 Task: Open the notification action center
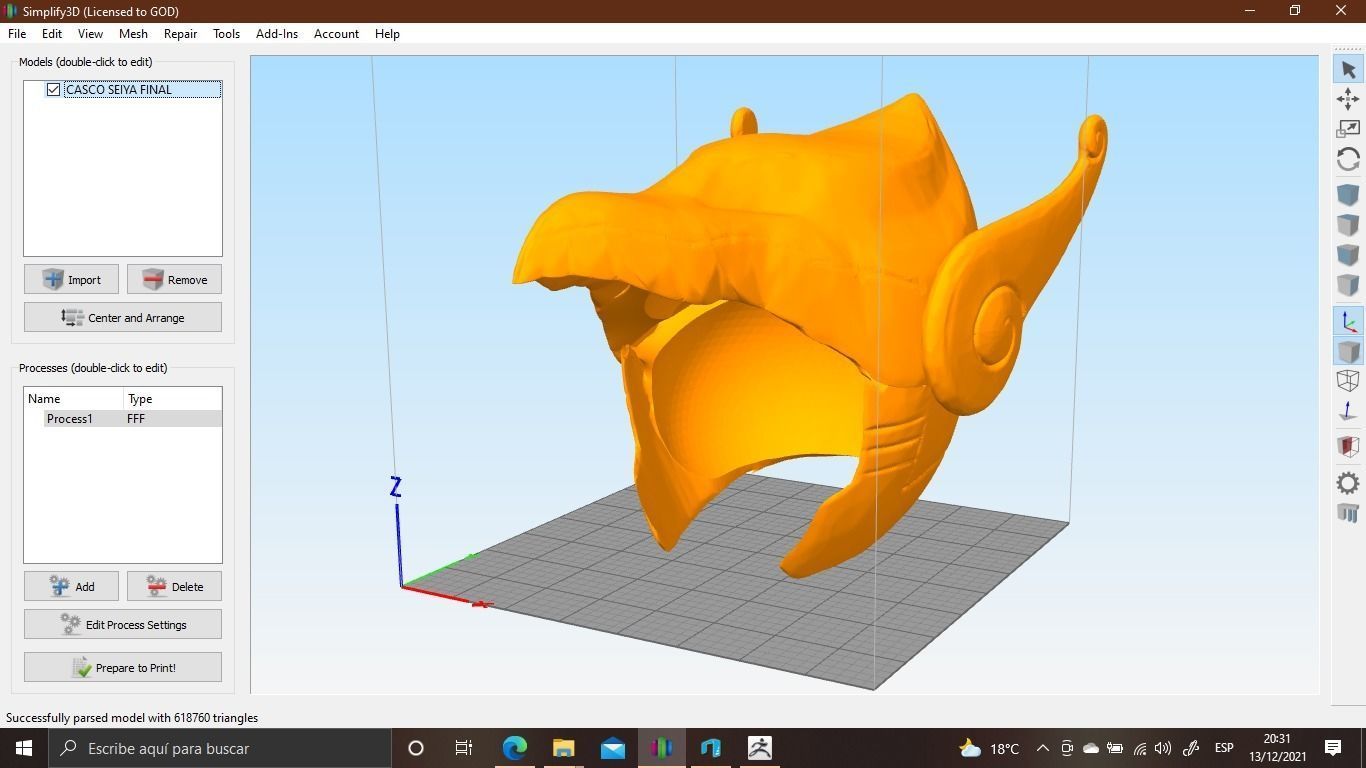point(1333,748)
